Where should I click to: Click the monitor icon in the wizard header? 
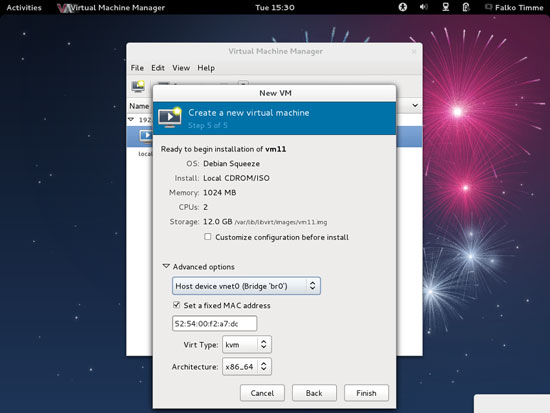(x=170, y=118)
